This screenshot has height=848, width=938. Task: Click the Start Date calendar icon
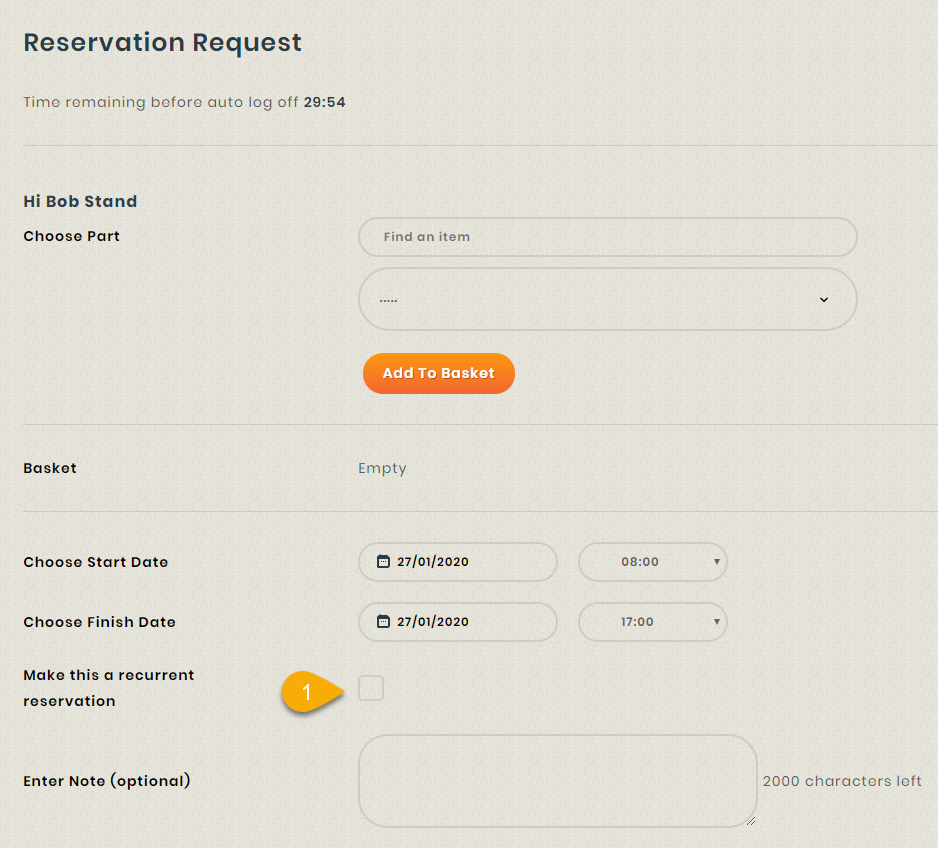point(383,562)
